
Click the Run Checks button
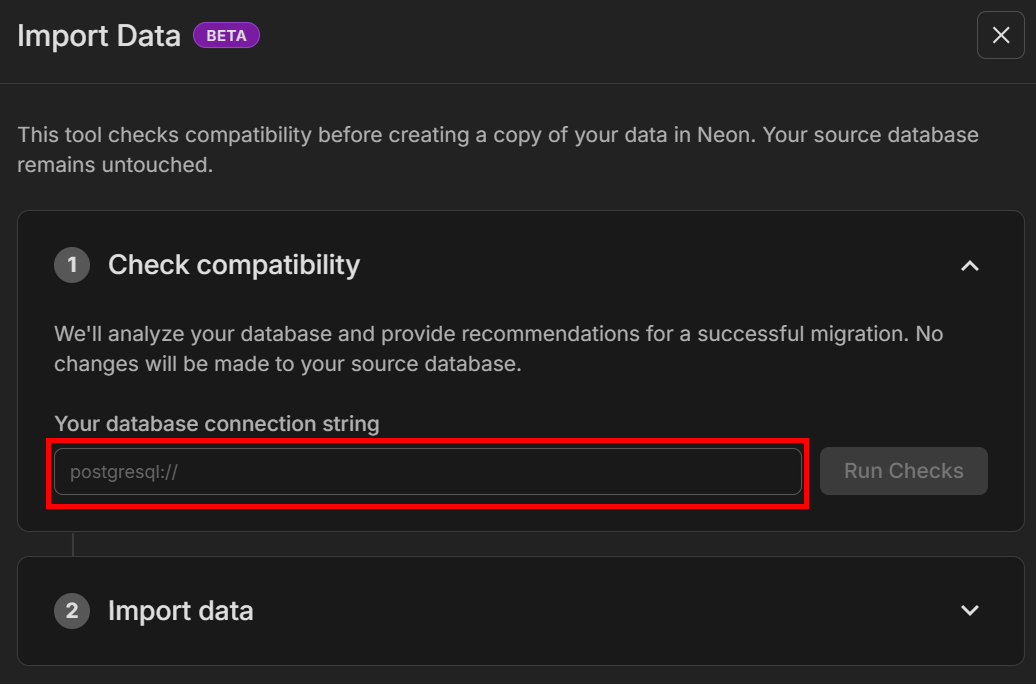coord(903,470)
